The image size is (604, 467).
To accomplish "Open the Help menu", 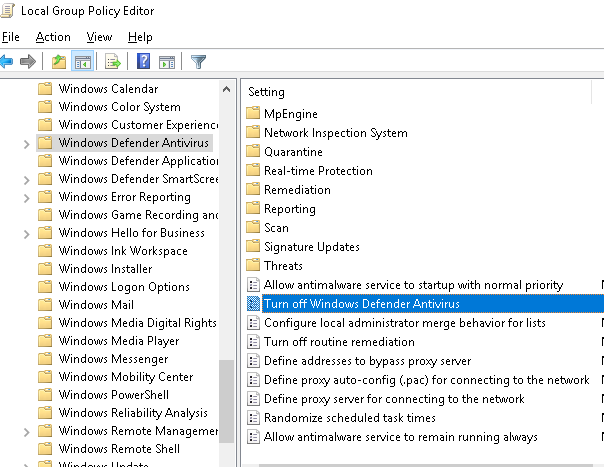I will coord(140,37).
